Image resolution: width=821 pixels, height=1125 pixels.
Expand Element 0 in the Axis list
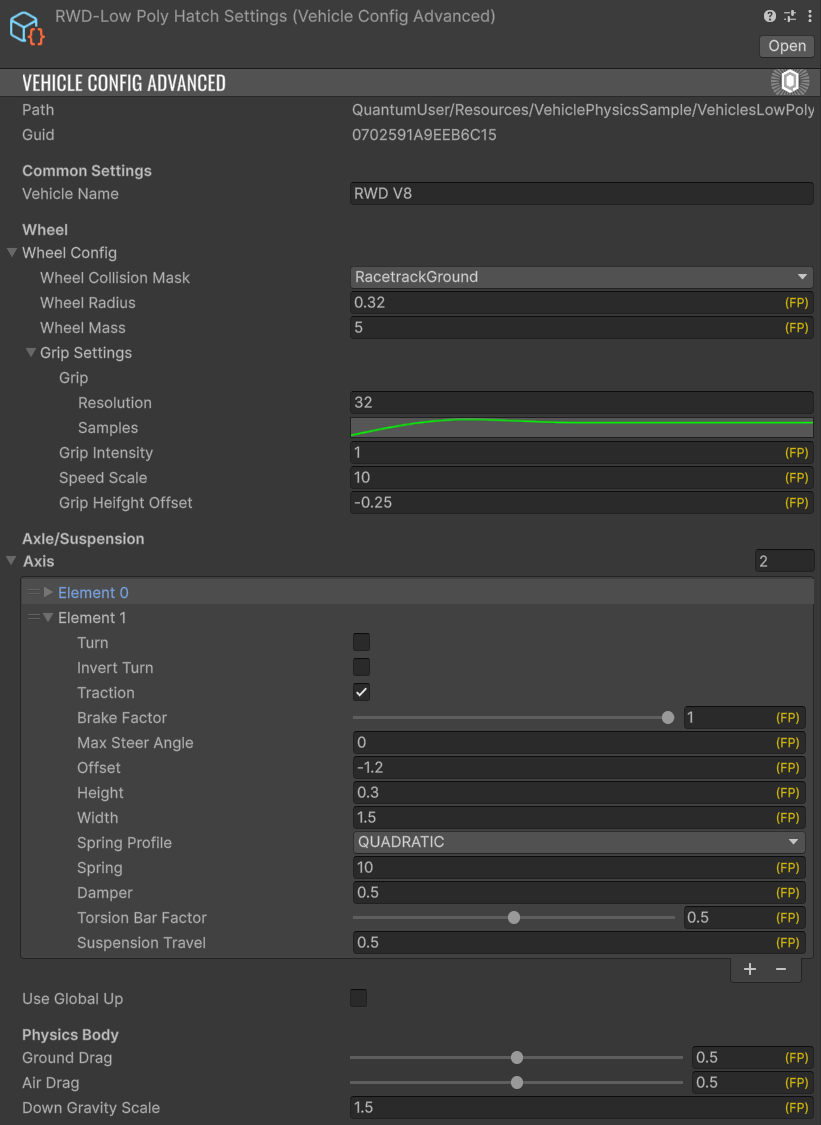point(48,593)
